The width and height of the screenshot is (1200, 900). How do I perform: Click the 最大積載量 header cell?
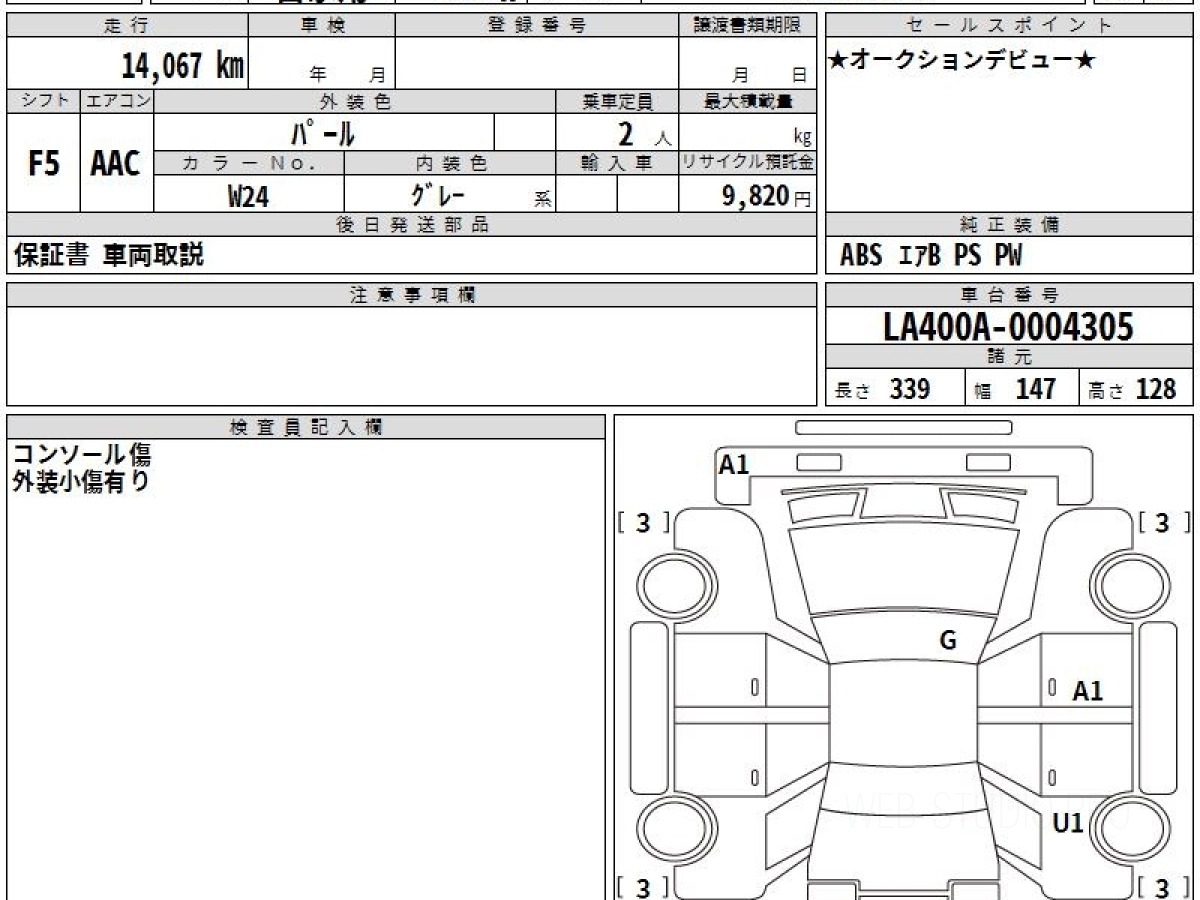747,101
